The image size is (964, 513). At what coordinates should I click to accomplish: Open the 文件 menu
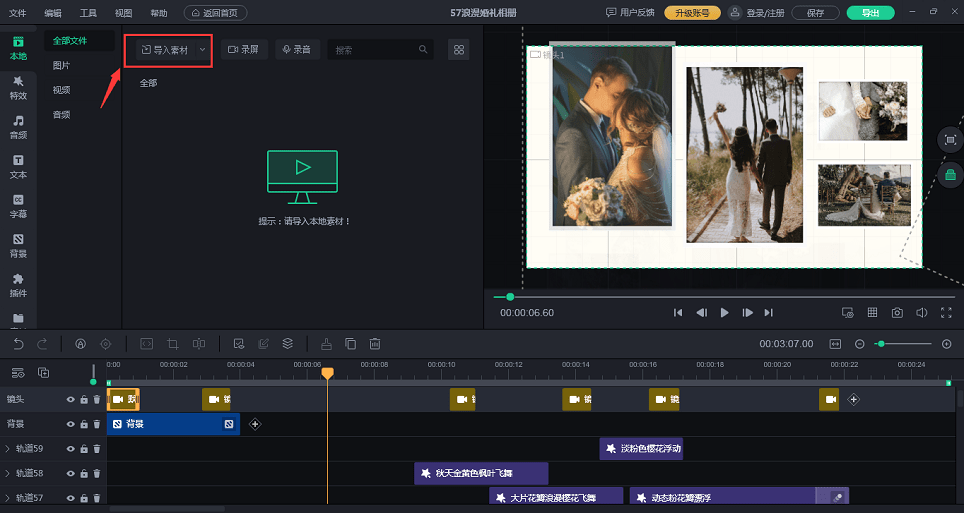click(18, 13)
